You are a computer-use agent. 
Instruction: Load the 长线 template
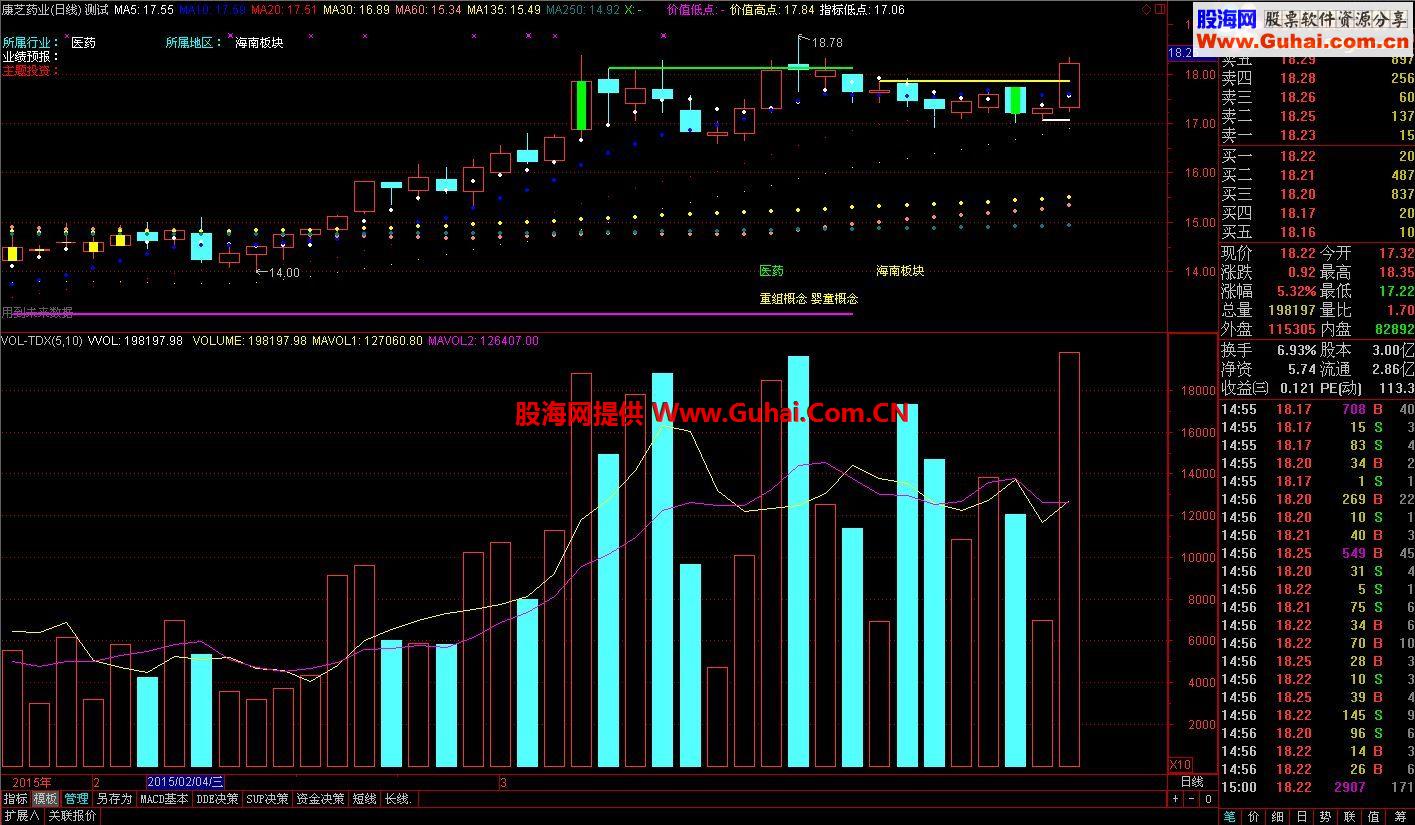point(398,799)
